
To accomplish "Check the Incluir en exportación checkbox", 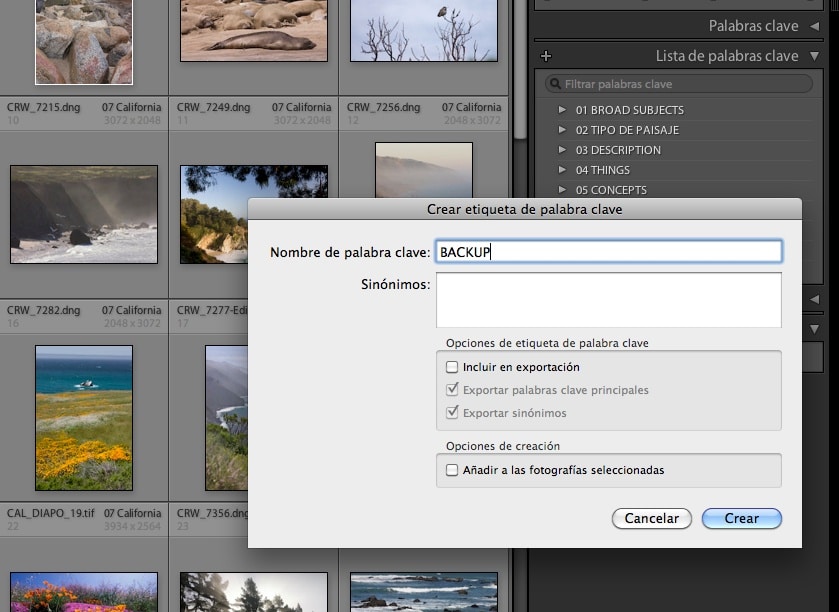I will pyautogui.click(x=452, y=367).
